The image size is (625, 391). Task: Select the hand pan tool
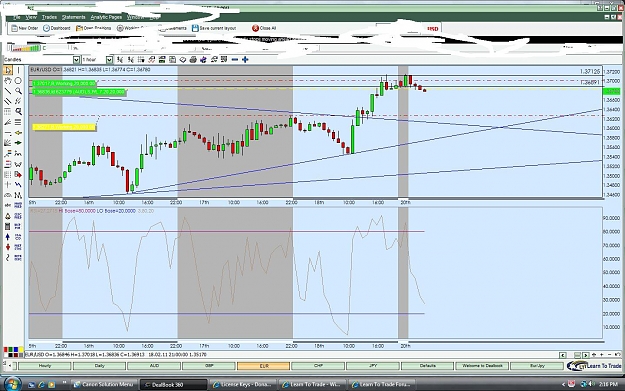(8, 81)
